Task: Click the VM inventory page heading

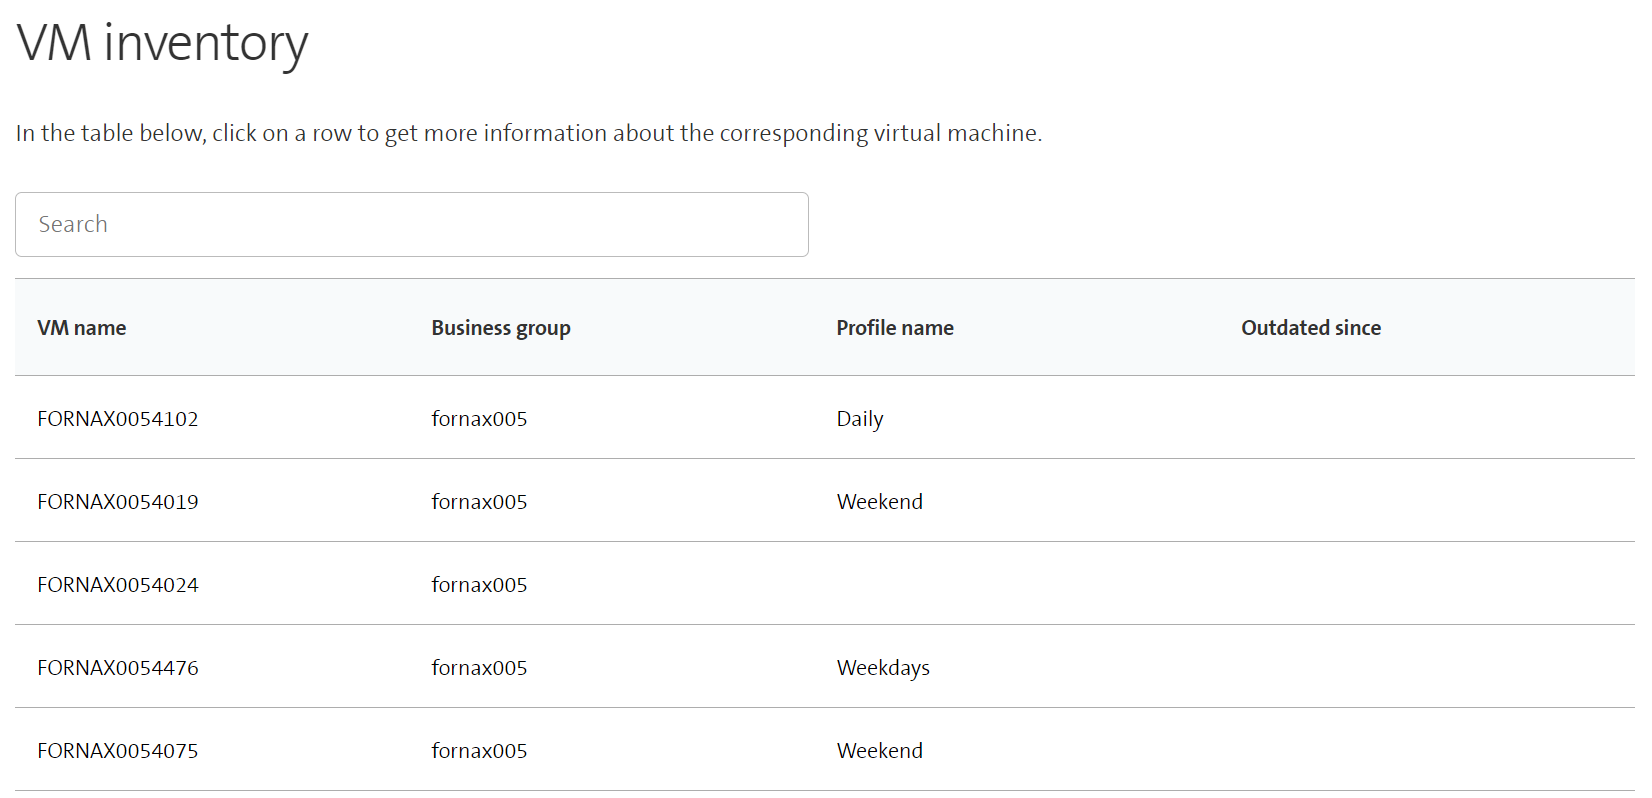Action: click(162, 44)
